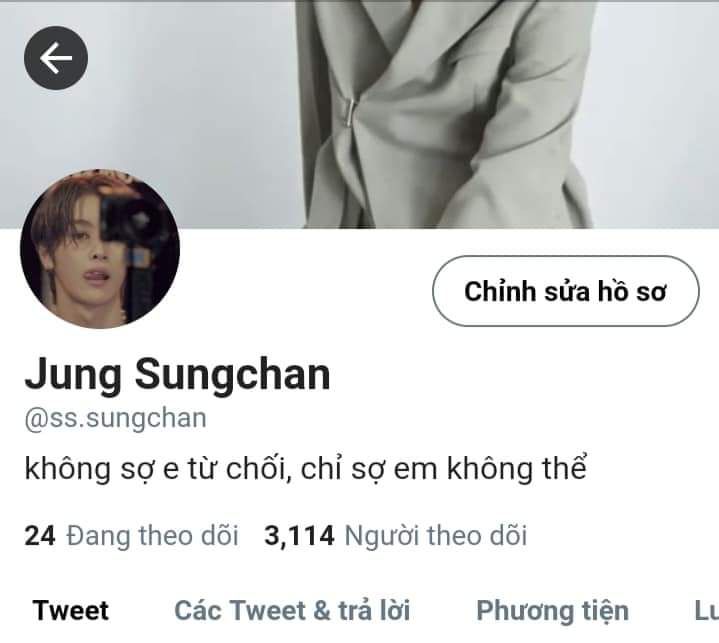
Task: Click the 24 following count number
Action: pyautogui.click(x=40, y=536)
